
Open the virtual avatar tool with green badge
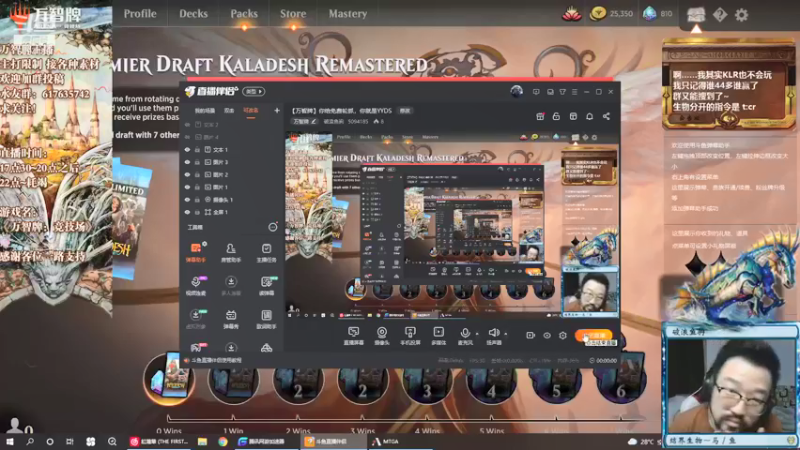196,319
